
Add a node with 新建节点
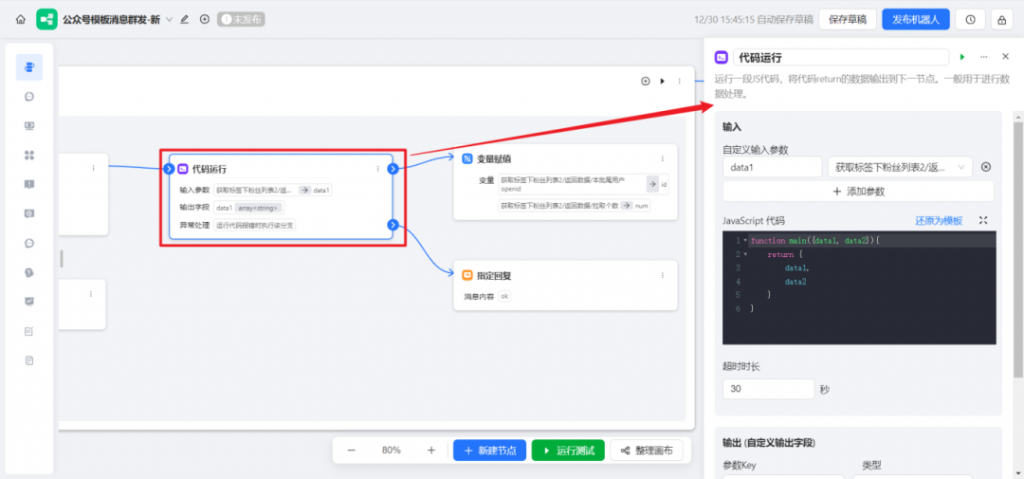490,450
